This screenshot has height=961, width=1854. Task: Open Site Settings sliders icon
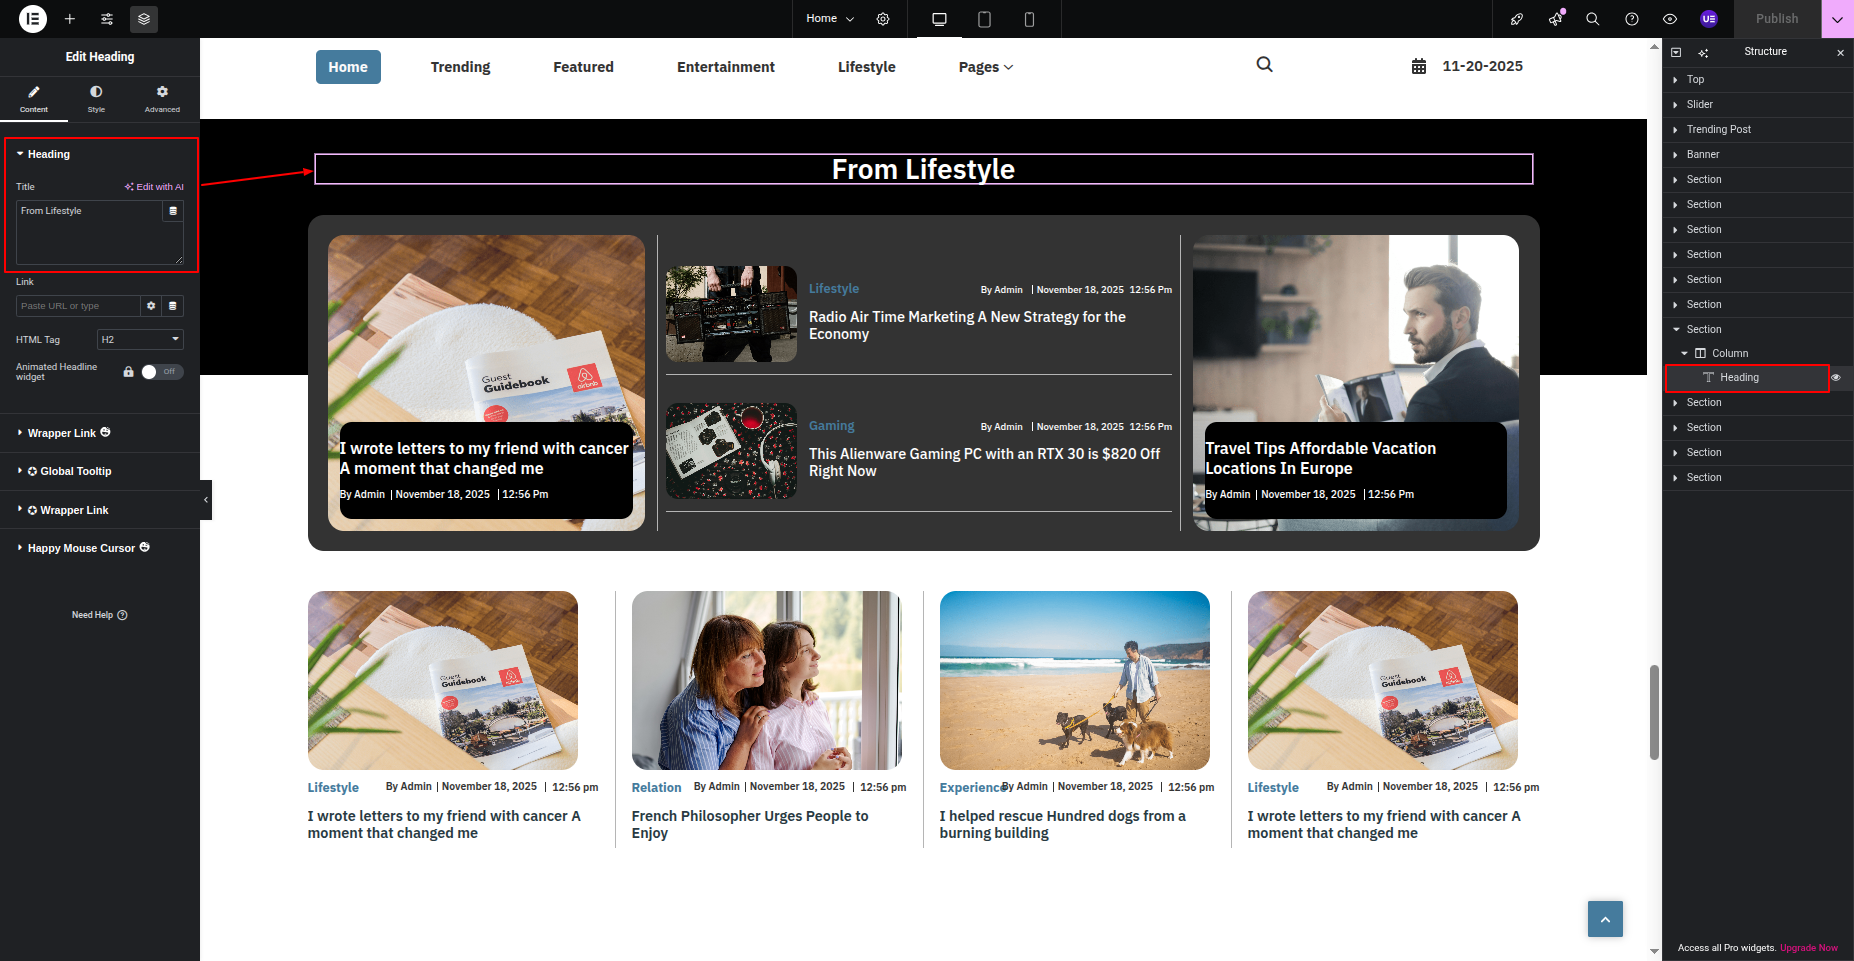107,19
